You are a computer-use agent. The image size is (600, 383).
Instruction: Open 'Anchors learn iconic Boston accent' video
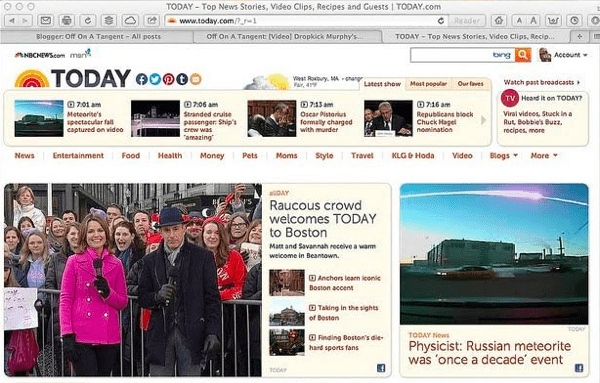[x=344, y=283]
